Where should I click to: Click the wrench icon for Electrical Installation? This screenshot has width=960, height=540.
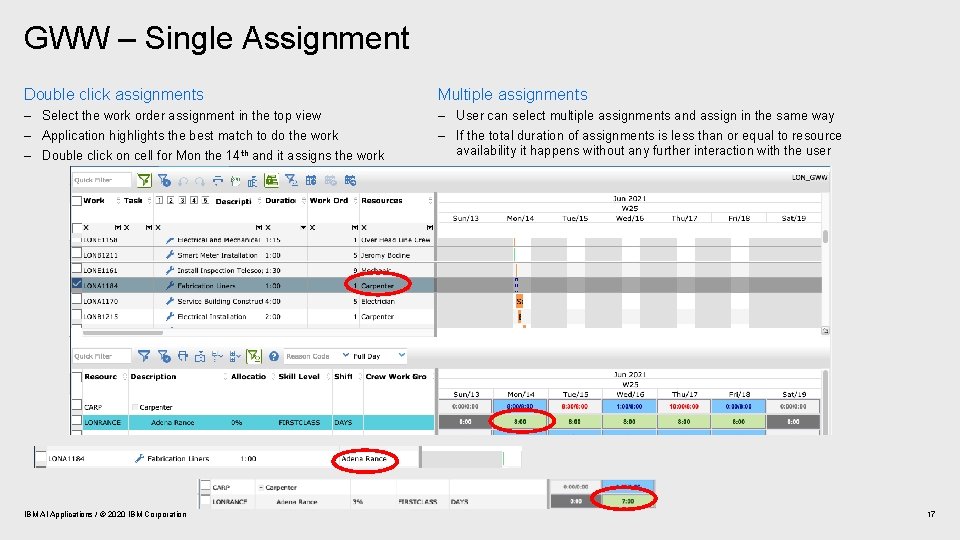pos(170,317)
